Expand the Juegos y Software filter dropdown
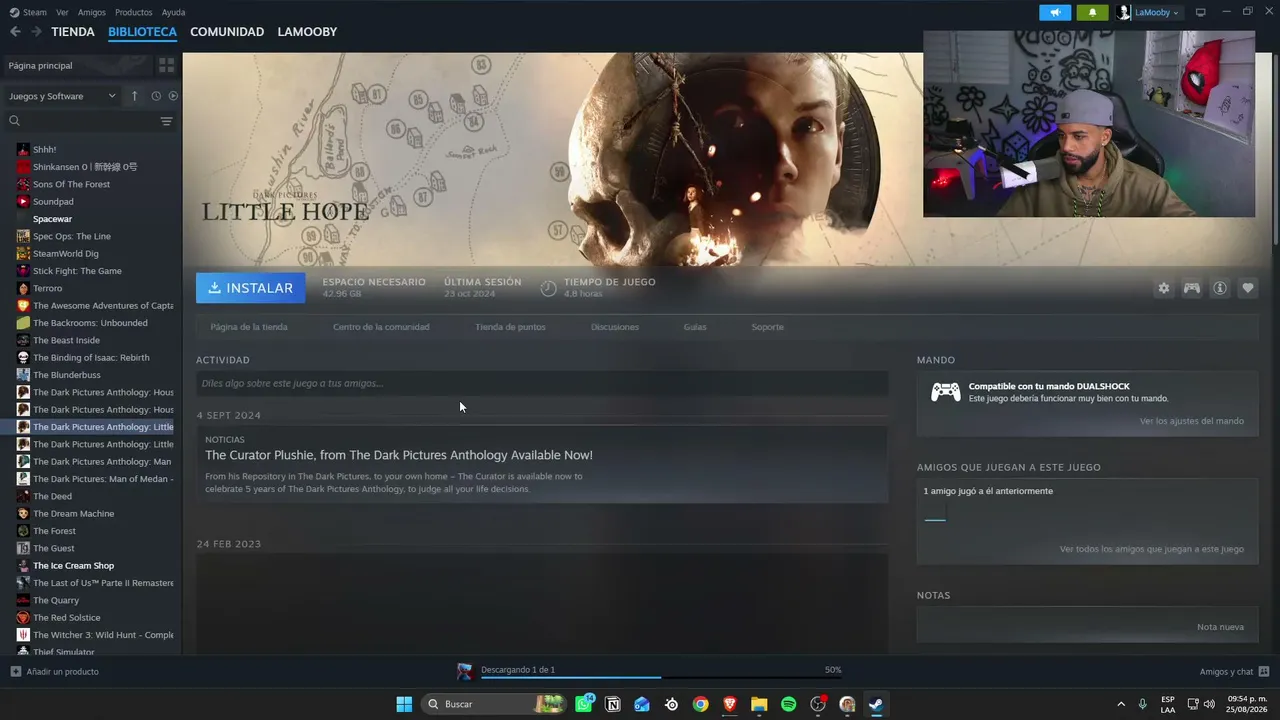 click(x=62, y=96)
